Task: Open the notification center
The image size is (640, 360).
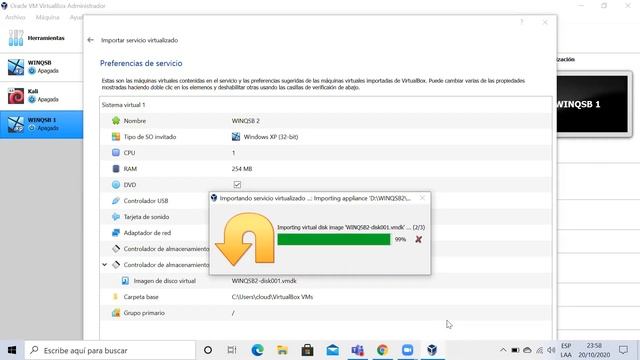Action: 623,350
